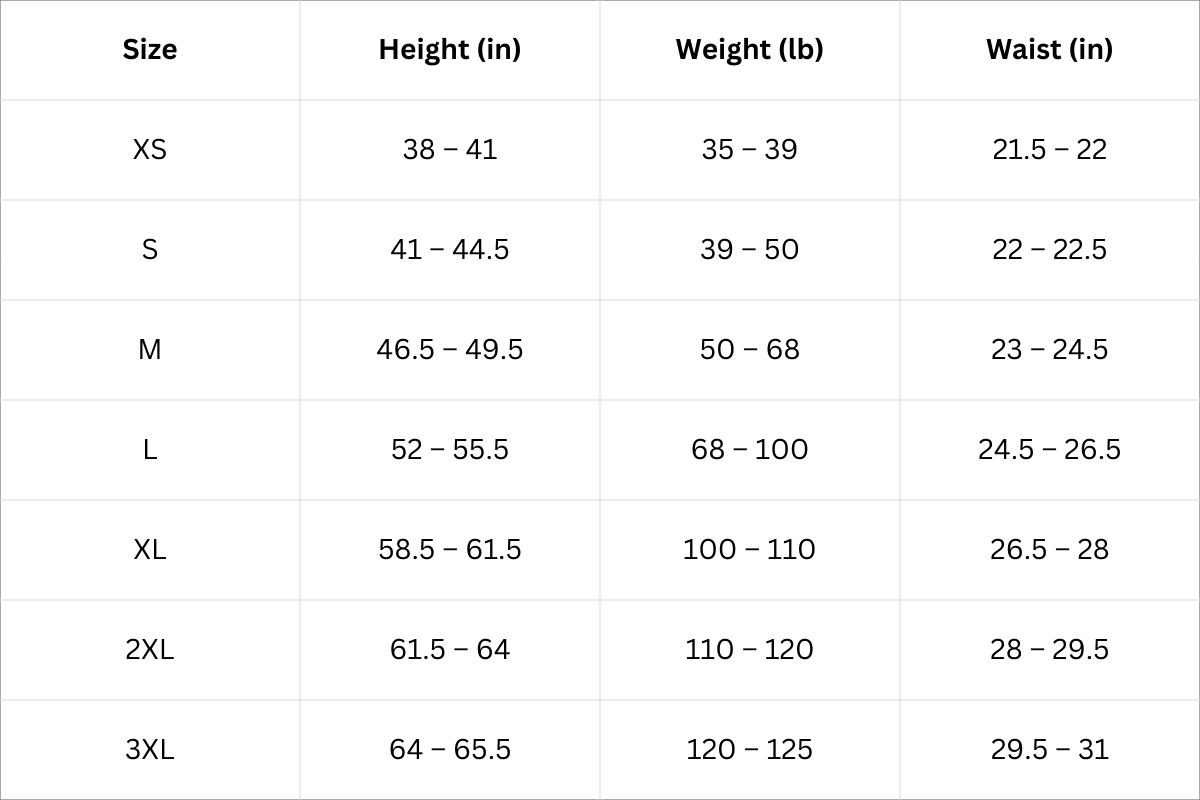Select the waist cell reading 21.5 – 22
Screen dimensions: 1200x800
(1049, 149)
